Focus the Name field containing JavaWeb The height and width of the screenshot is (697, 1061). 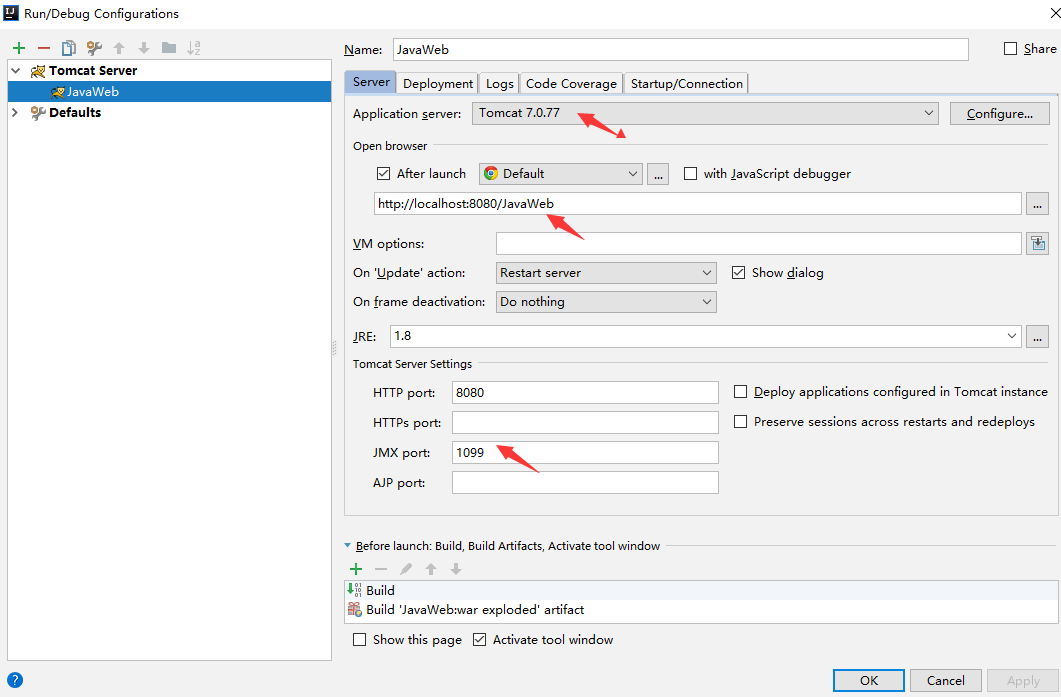(x=680, y=49)
